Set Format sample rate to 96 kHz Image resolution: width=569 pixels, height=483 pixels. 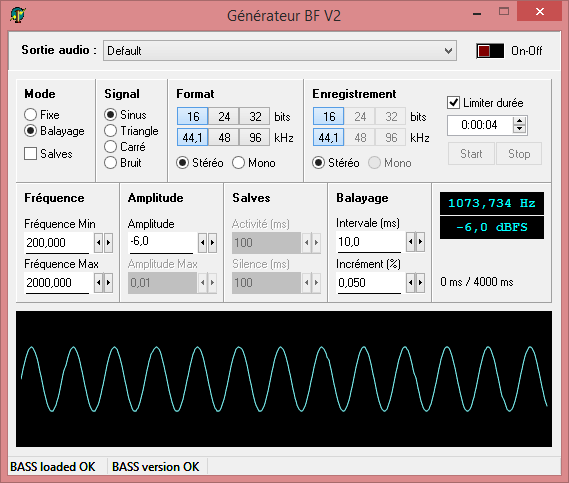click(255, 138)
